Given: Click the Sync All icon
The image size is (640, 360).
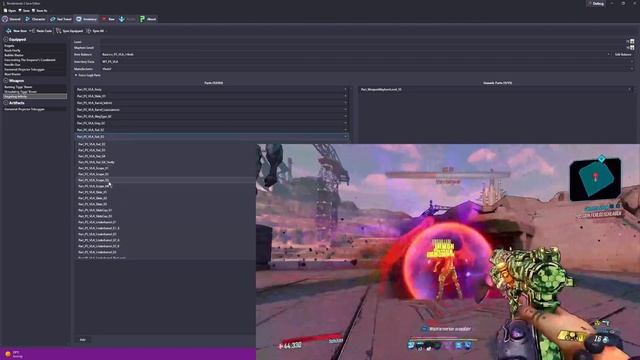Looking at the screenshot, I should tap(89, 31).
